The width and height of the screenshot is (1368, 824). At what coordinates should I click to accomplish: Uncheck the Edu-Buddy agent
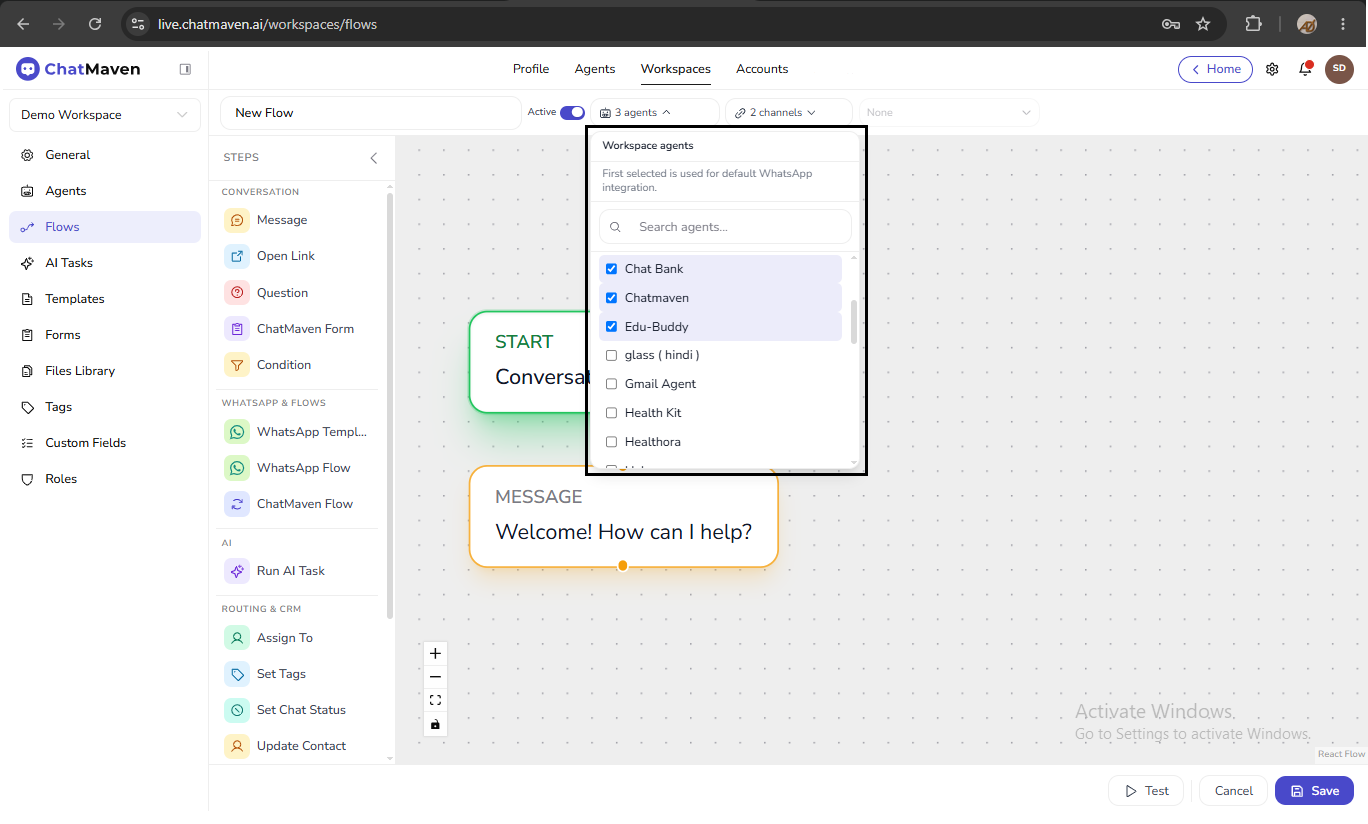pos(612,327)
